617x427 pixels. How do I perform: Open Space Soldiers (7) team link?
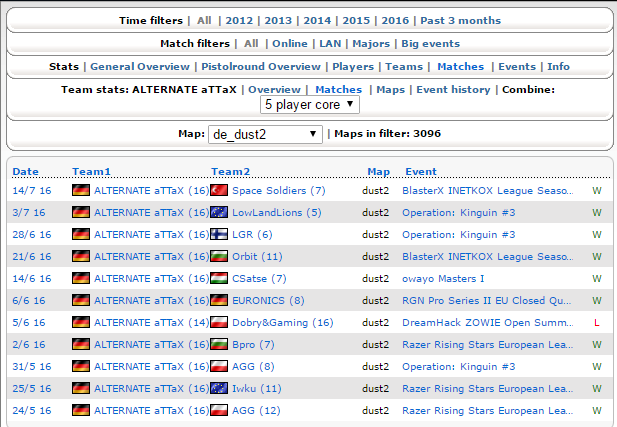279,190
